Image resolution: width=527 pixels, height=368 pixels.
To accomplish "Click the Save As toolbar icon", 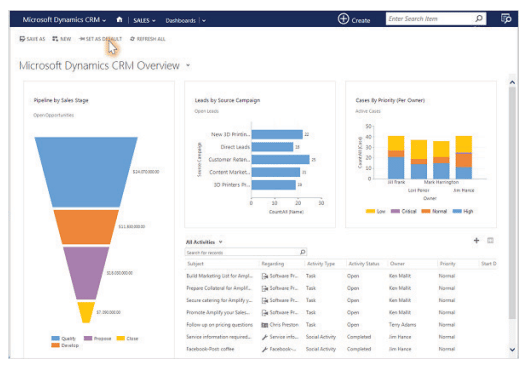I will 22,39.
